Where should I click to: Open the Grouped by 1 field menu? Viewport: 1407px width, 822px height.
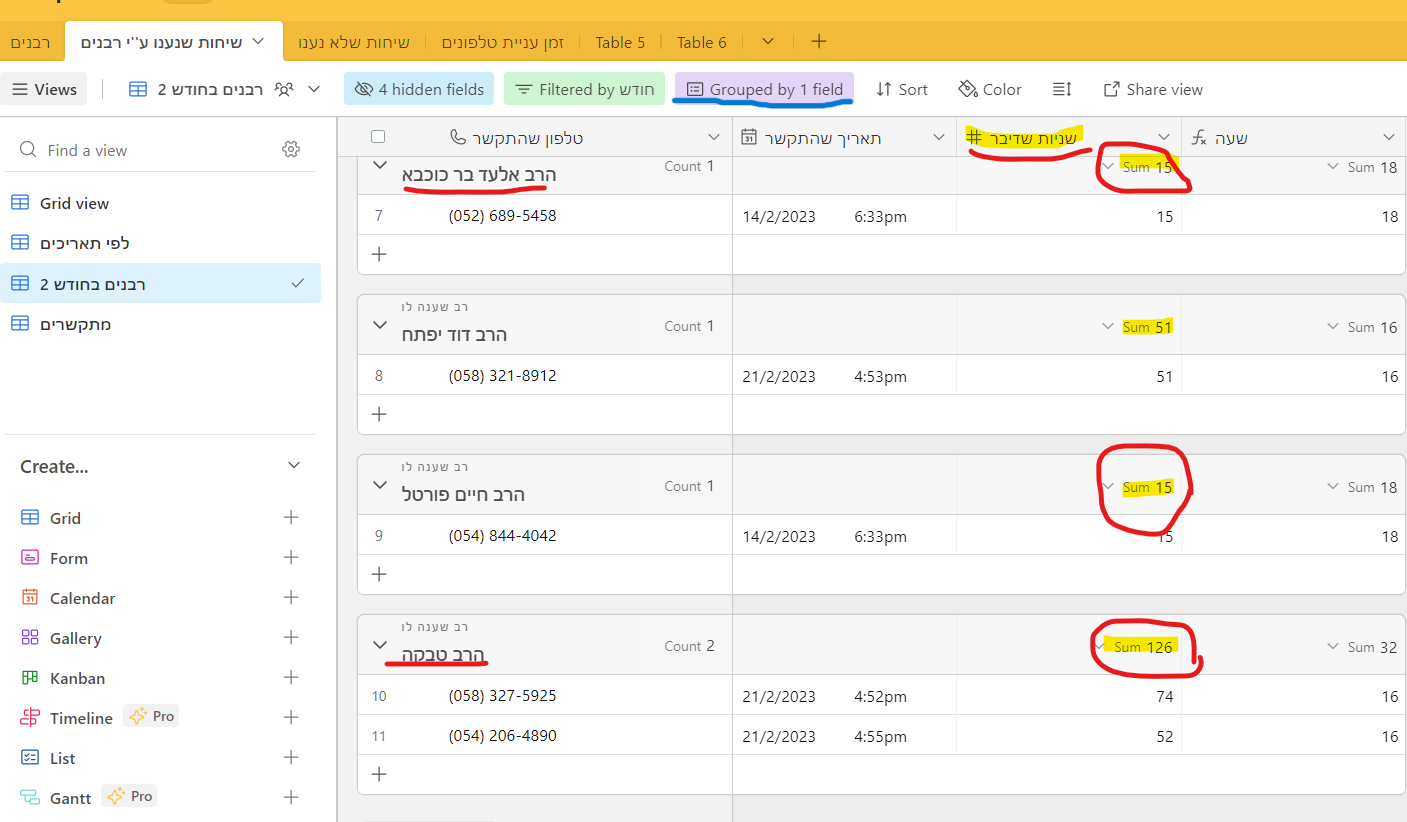[765, 89]
